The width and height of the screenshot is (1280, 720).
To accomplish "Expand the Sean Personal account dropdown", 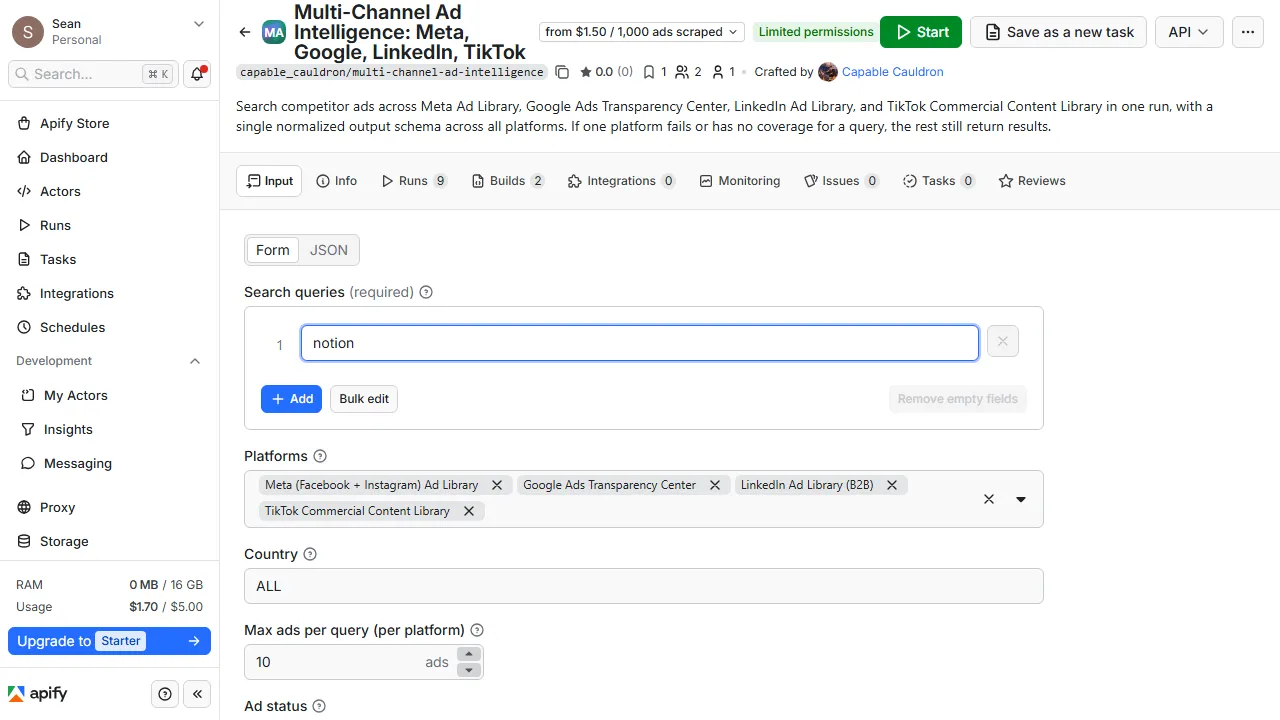I will tap(198, 24).
